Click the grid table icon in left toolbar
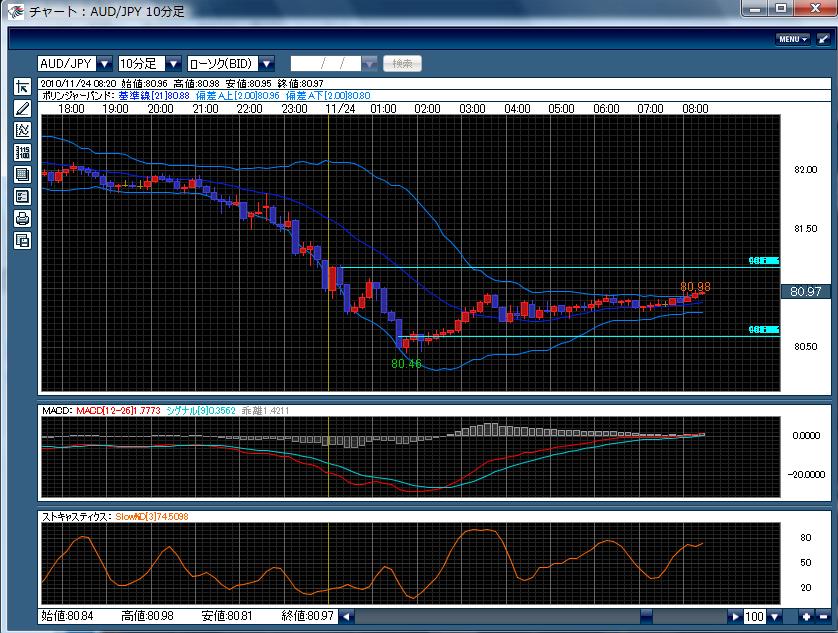The image size is (838, 633). click(22, 174)
